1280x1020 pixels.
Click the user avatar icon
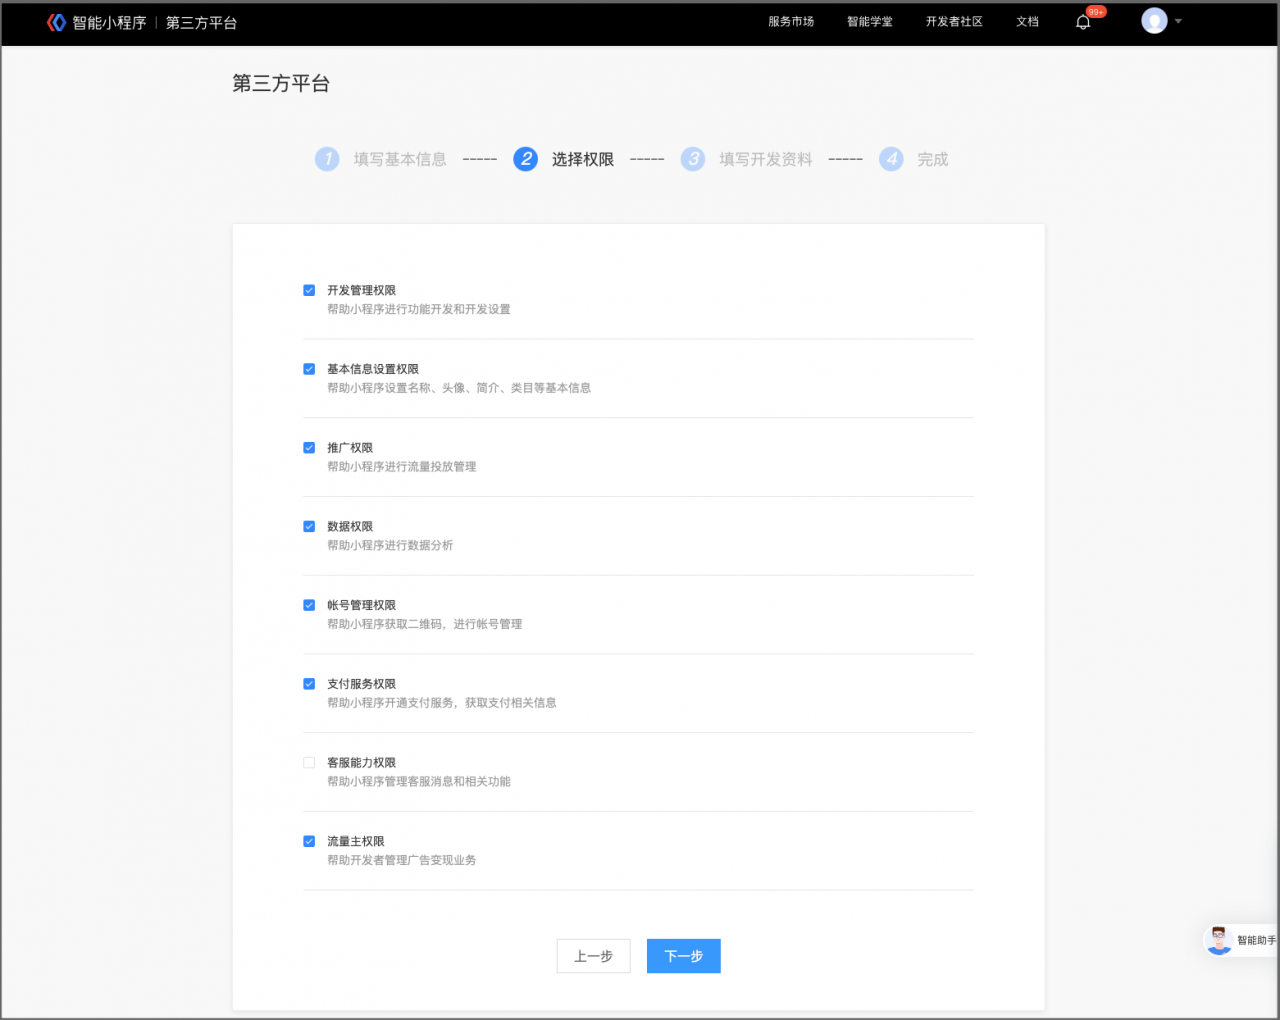tap(1154, 21)
